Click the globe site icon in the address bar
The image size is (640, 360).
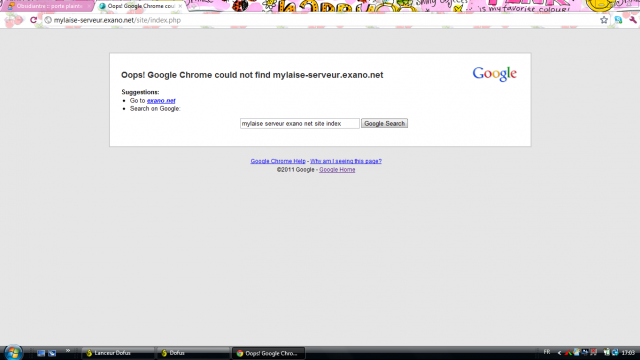click(48, 20)
